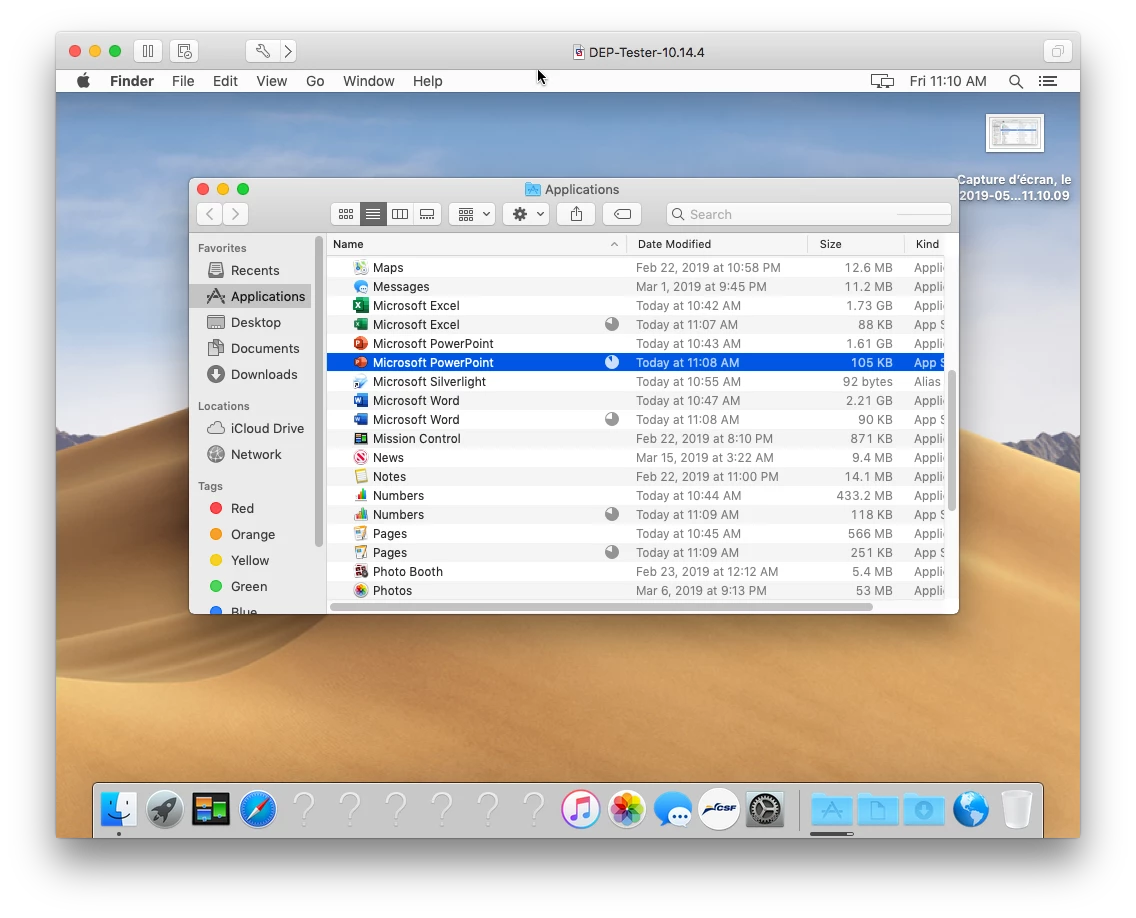Open Photos pinwheel icon in Dock
This screenshot has height=918, width=1136.
[627, 809]
